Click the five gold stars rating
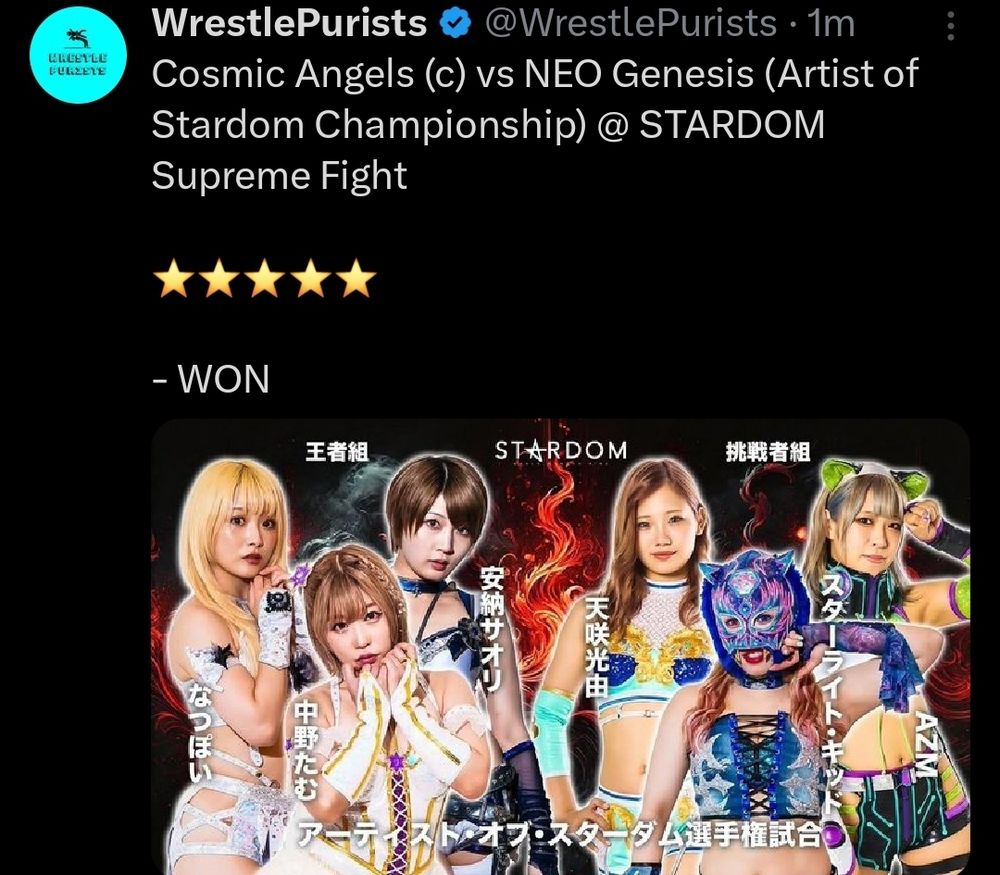The height and width of the screenshot is (875, 1000). [265, 278]
